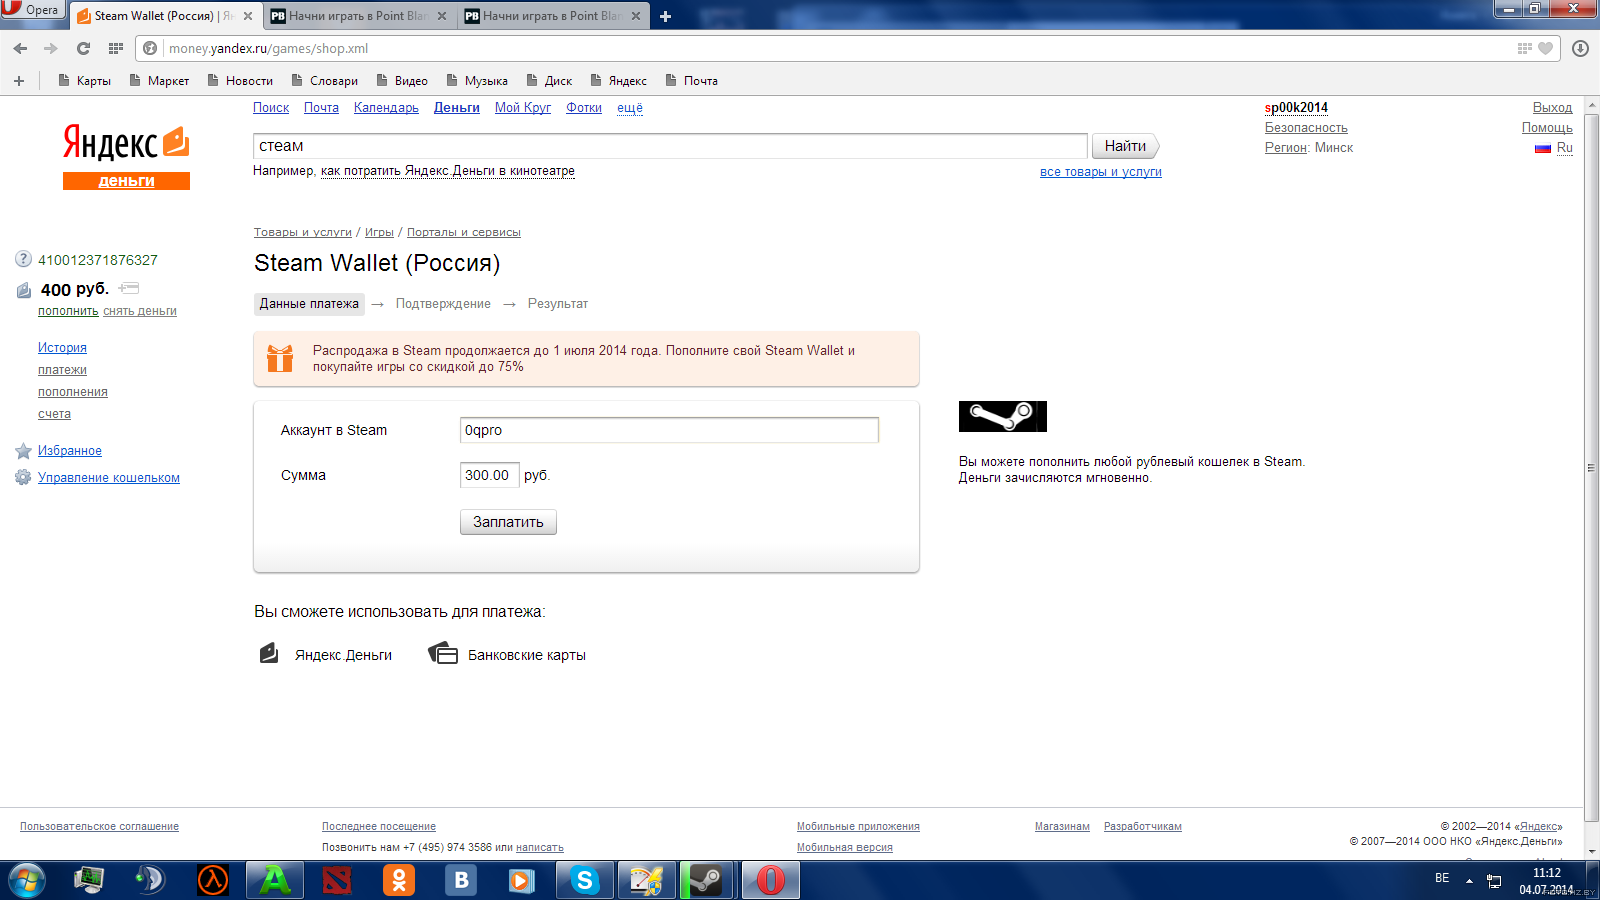Click the add bookmark plus icon
The height and width of the screenshot is (900, 1600).
coord(19,80)
